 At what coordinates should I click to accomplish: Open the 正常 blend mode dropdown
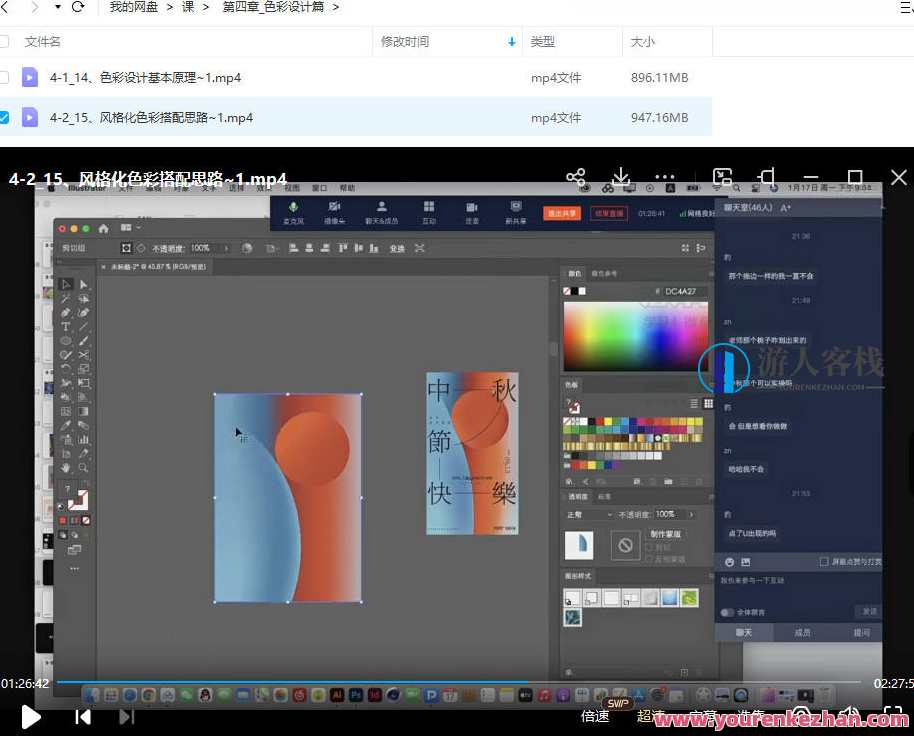(x=588, y=514)
